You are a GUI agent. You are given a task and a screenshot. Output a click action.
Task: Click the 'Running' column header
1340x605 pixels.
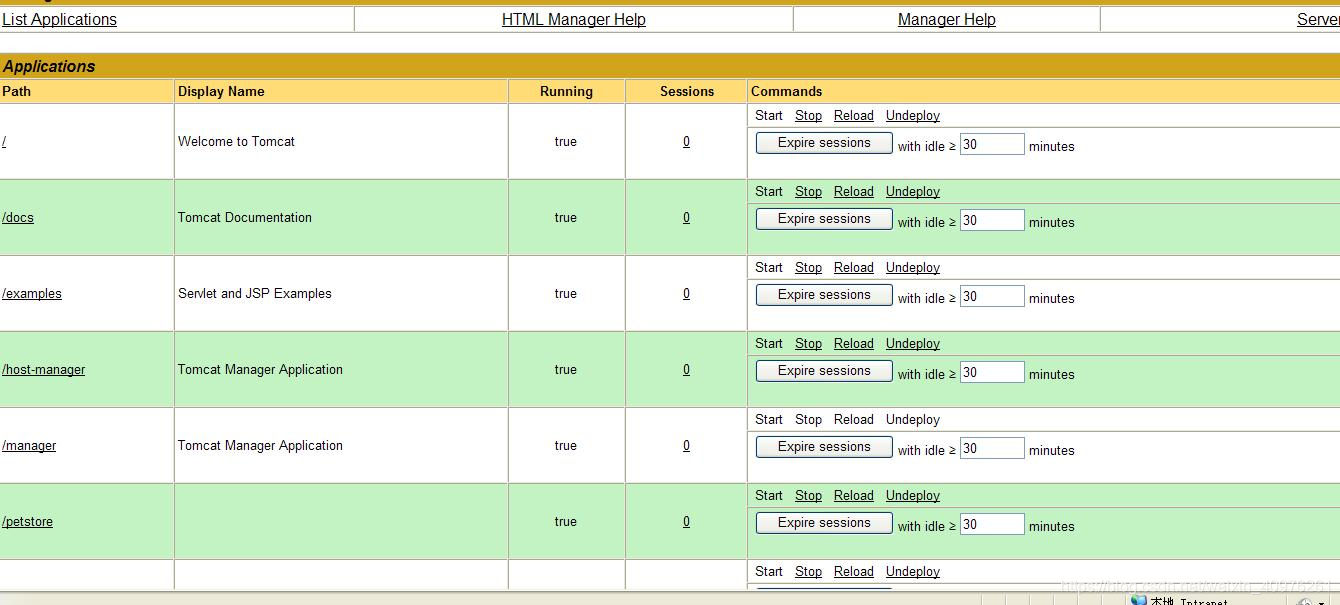(566, 91)
